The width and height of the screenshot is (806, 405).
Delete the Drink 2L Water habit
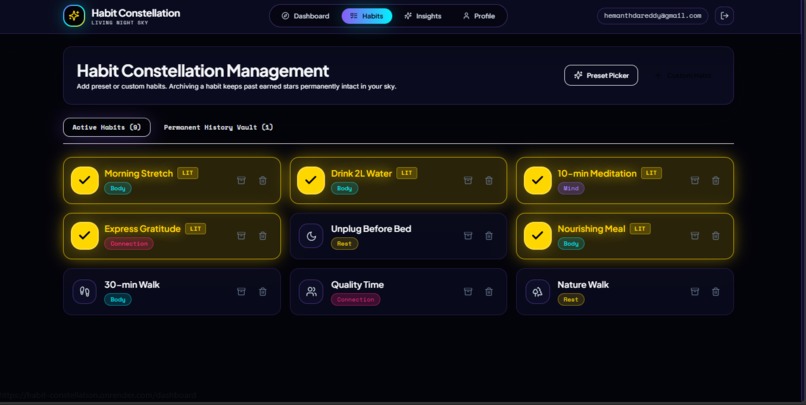489,180
